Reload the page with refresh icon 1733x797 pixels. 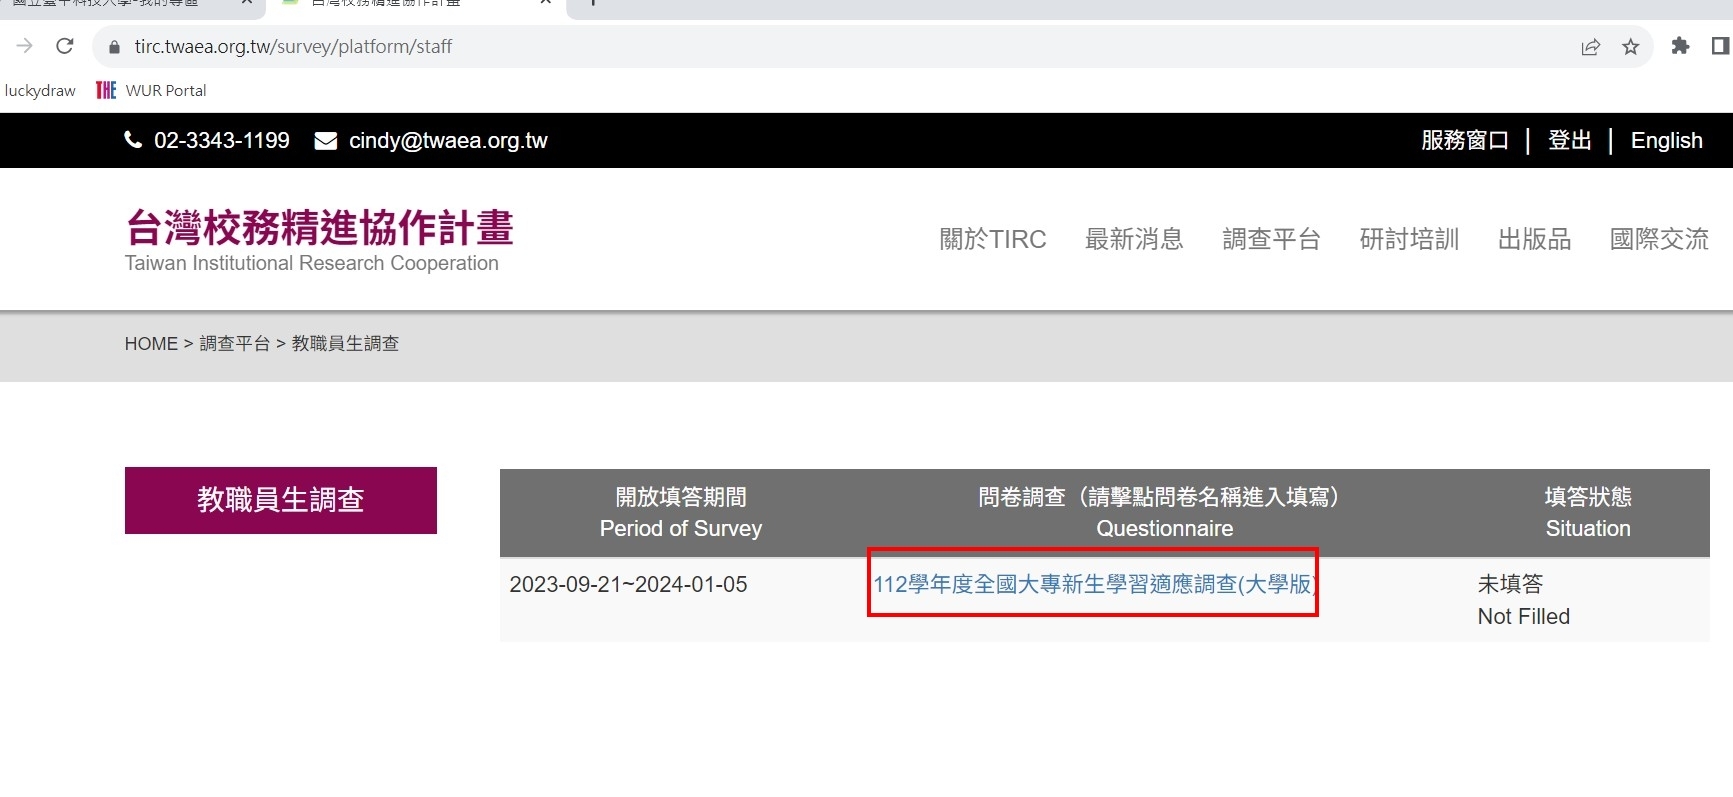point(65,46)
